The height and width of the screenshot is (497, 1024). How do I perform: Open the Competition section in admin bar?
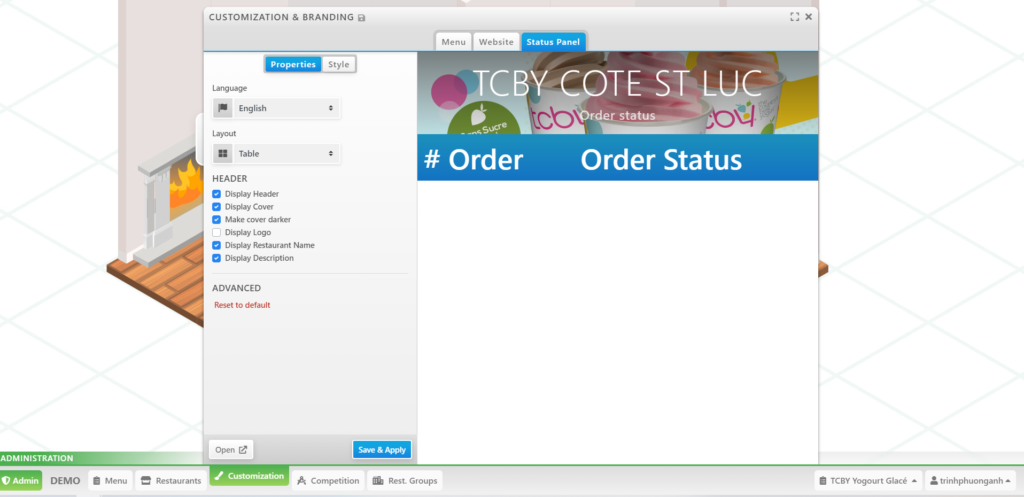click(328, 481)
